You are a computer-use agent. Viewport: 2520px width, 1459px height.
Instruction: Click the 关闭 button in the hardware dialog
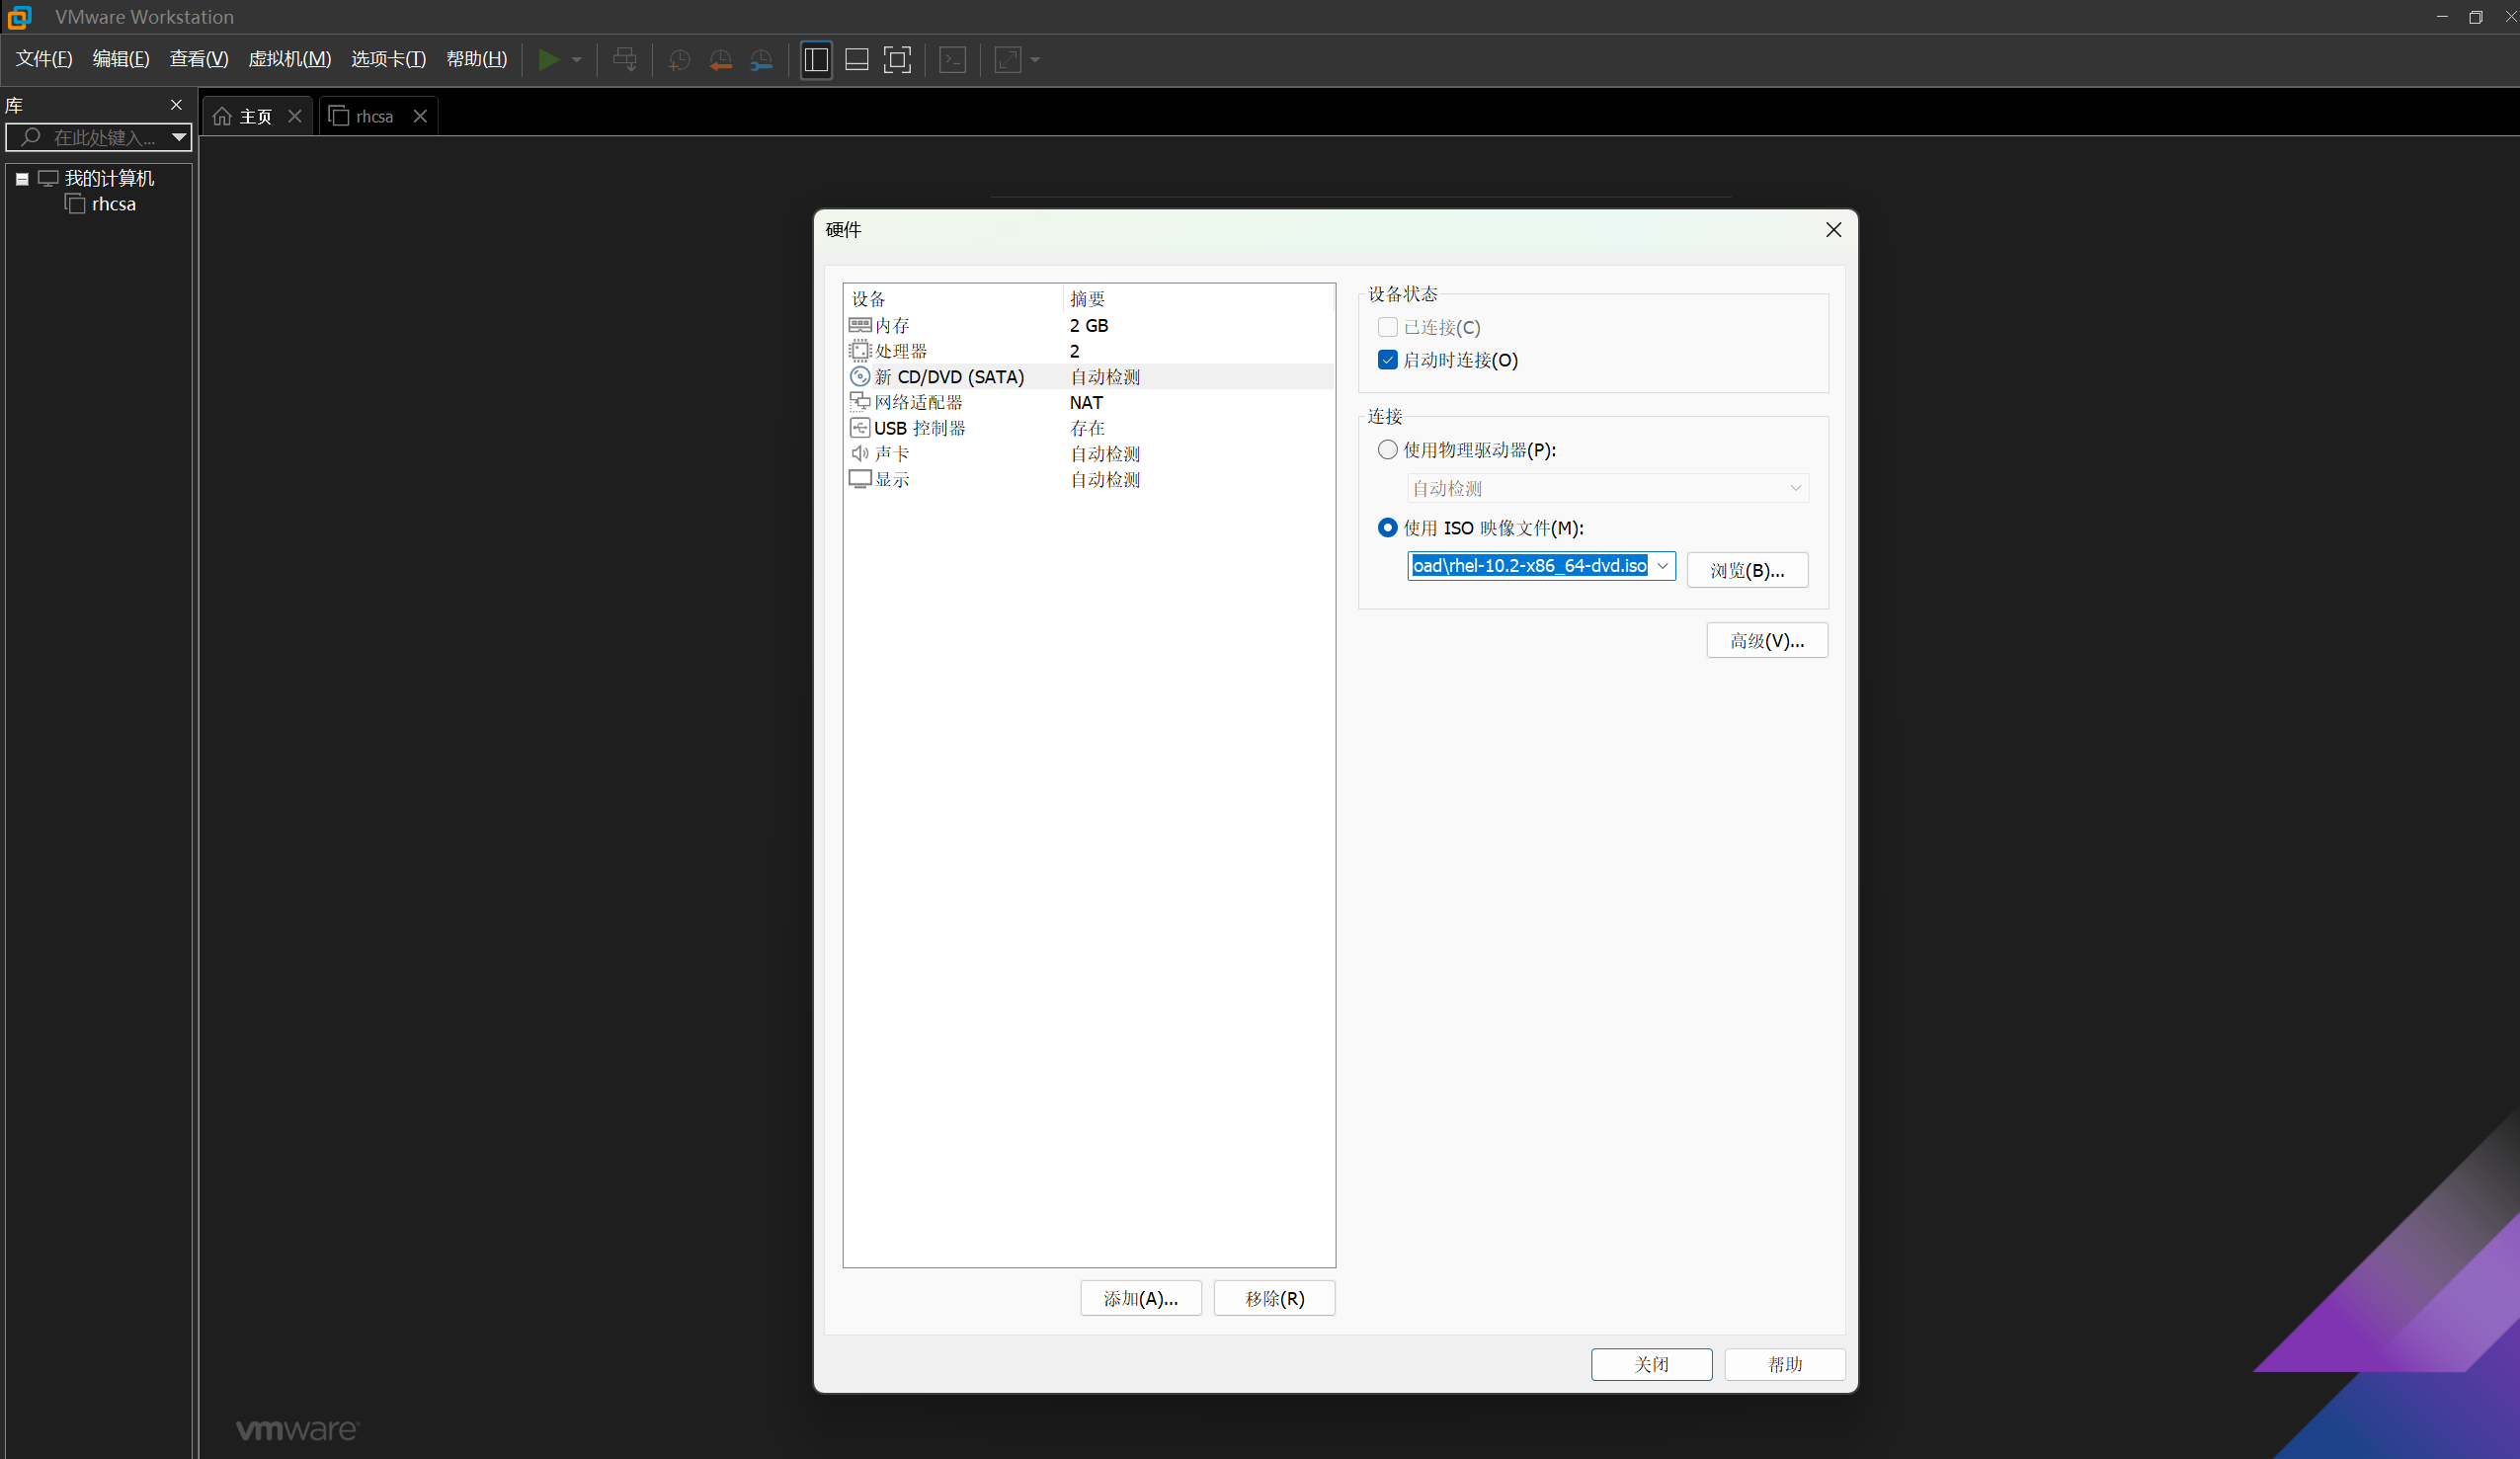pyautogui.click(x=1651, y=1364)
